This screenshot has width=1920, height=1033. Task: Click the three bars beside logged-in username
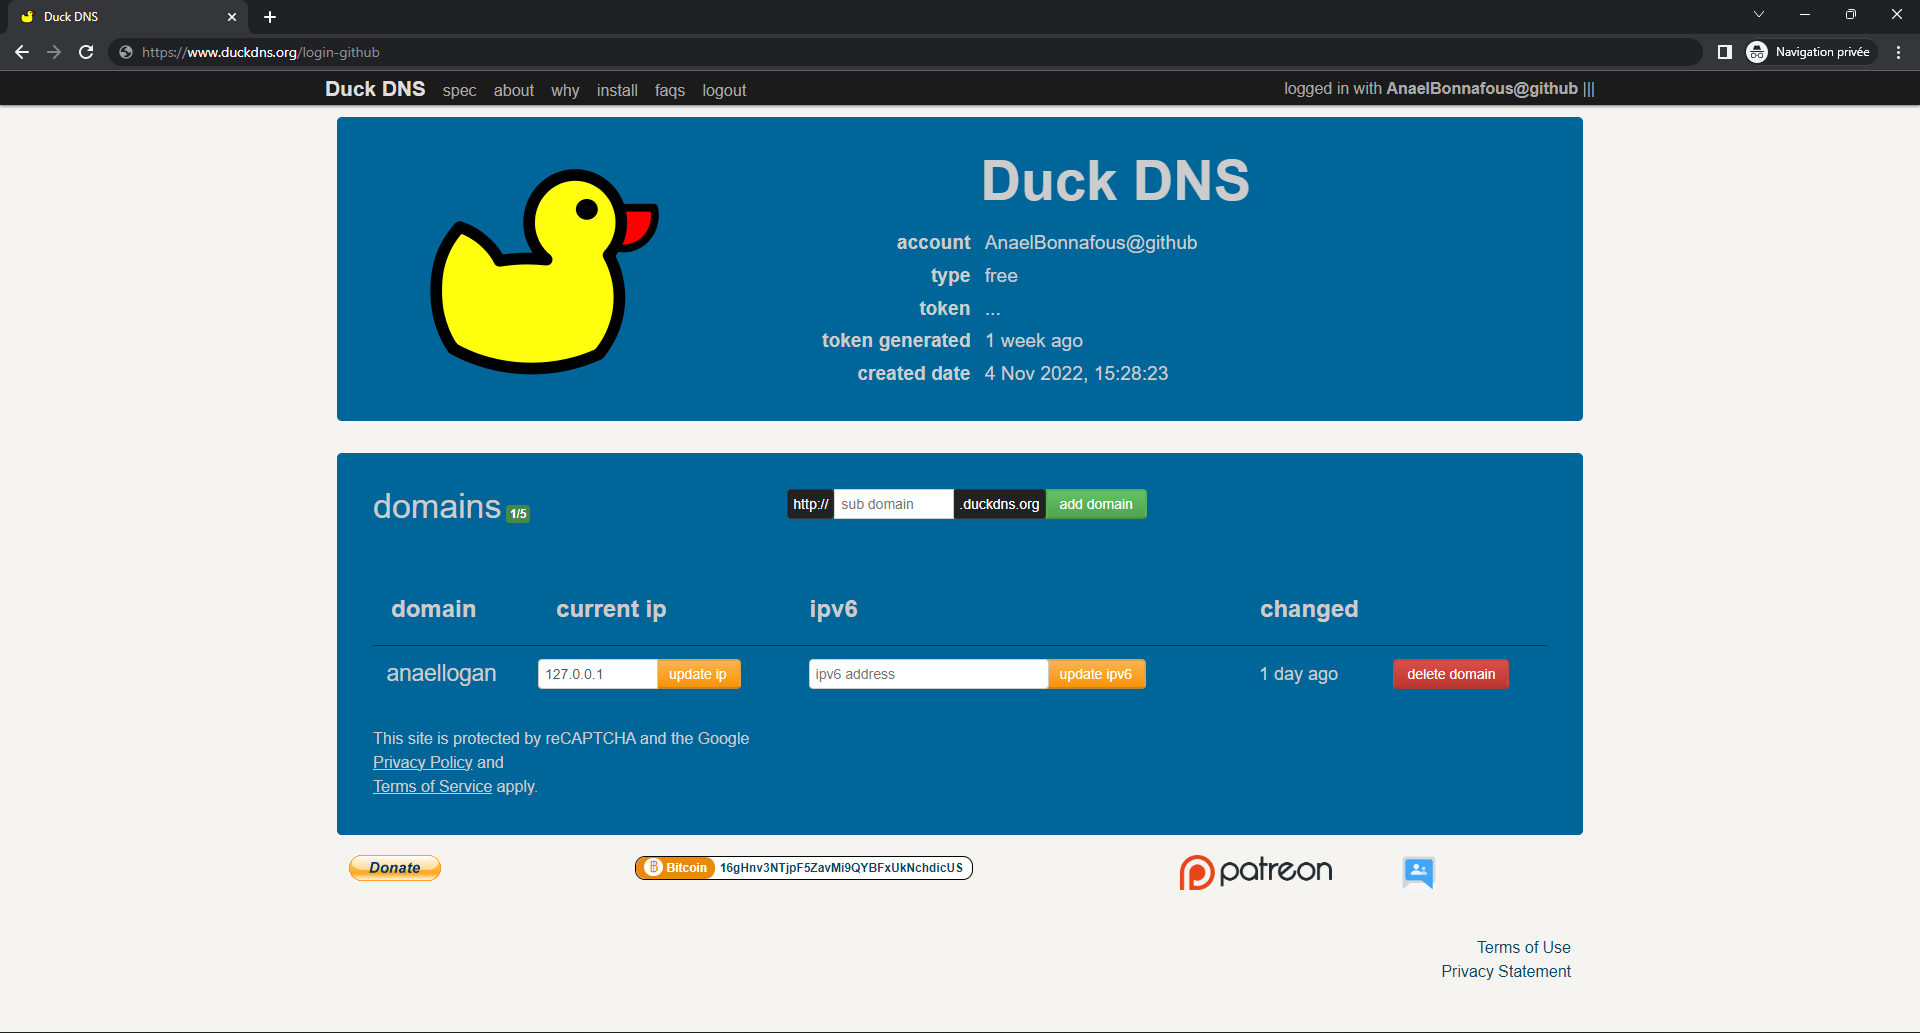coord(1589,89)
